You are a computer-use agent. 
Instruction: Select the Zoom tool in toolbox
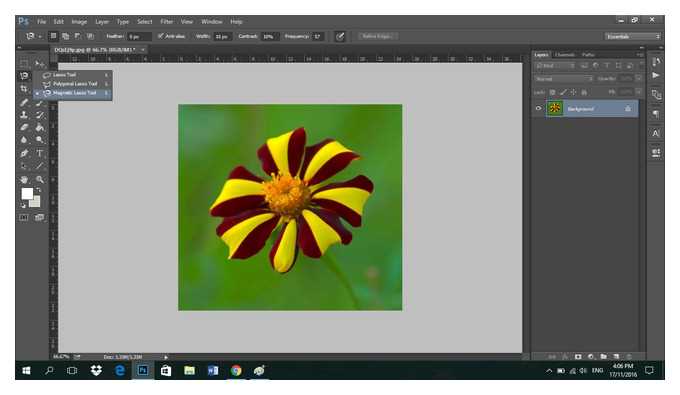(39, 180)
